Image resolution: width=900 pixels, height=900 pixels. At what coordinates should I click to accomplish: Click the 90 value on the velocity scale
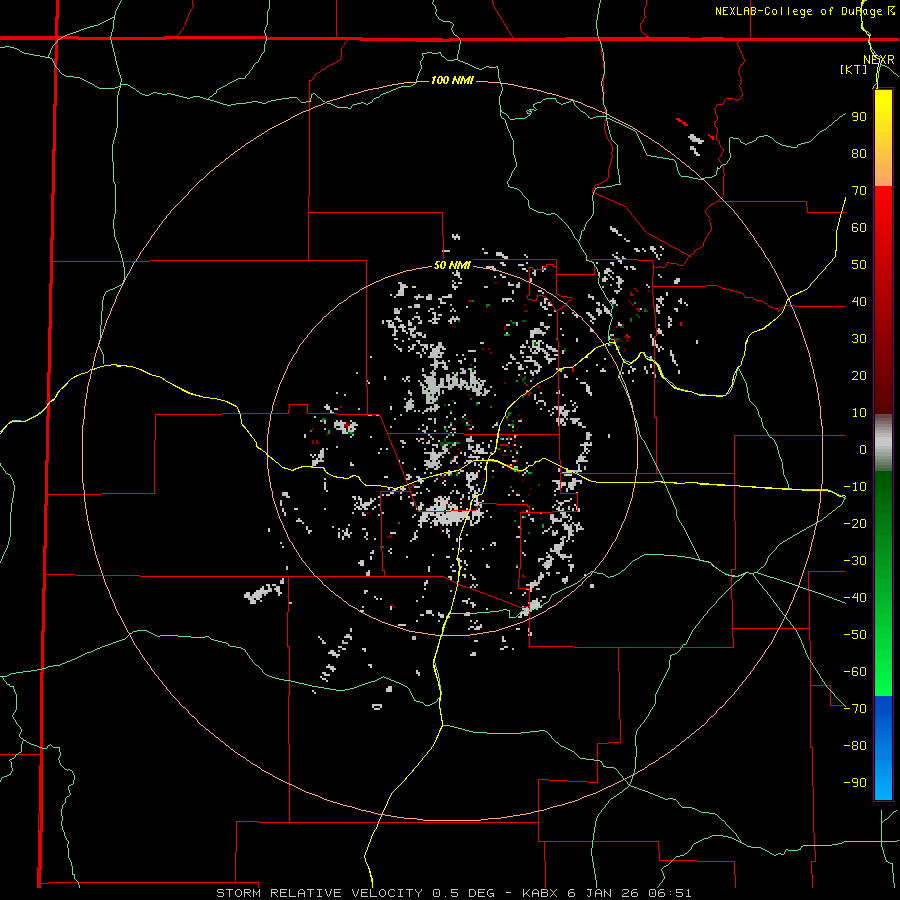(859, 117)
